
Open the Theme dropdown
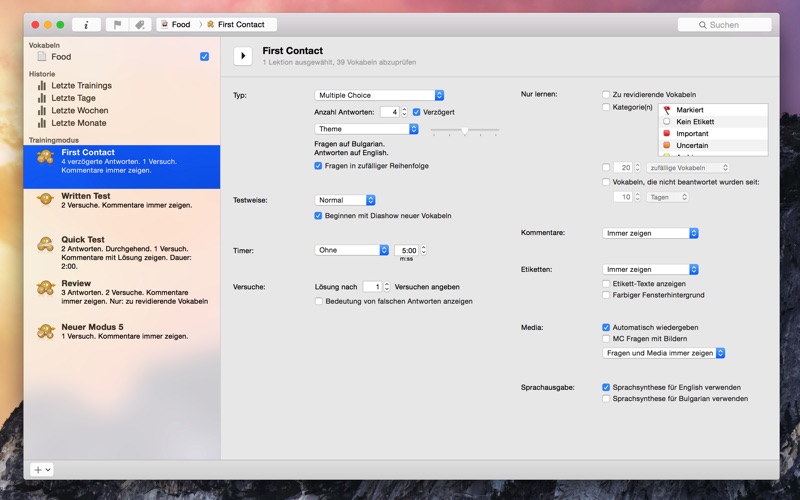point(366,129)
